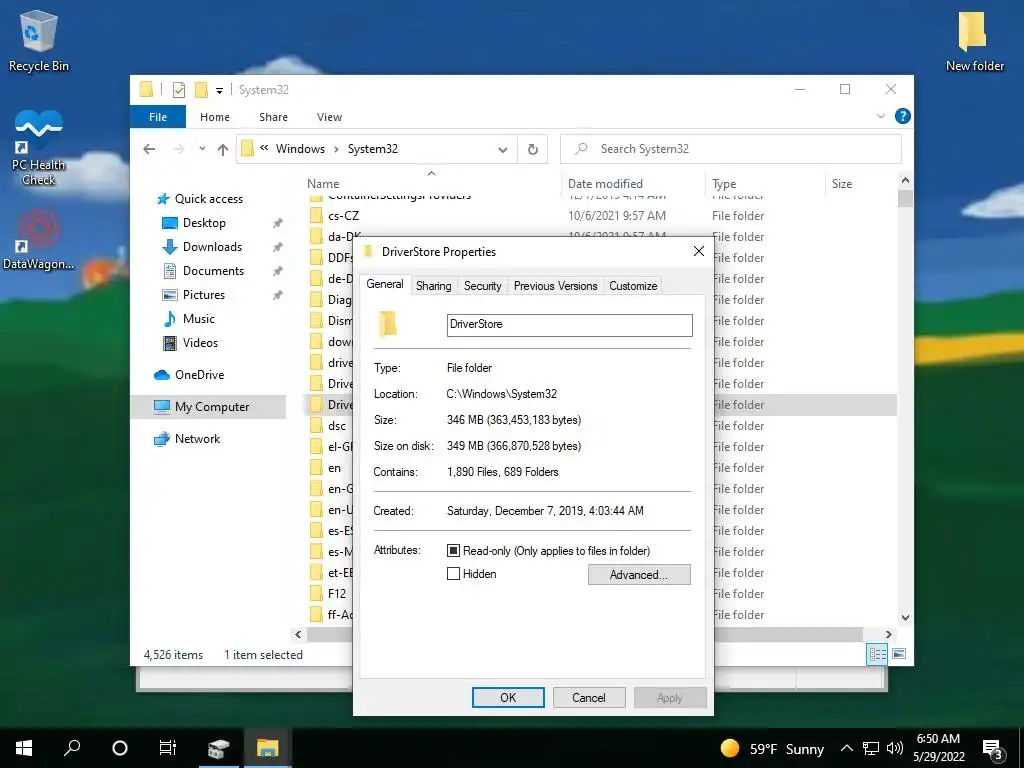Close the DriverStore Properties dialog
Image resolution: width=1024 pixels, height=768 pixels.
[x=698, y=251]
